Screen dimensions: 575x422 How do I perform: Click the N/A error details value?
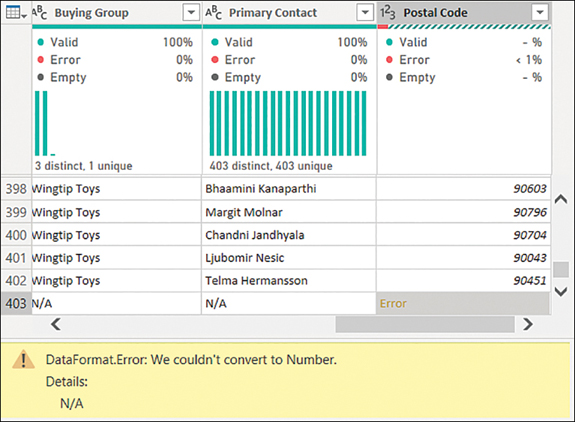72,404
